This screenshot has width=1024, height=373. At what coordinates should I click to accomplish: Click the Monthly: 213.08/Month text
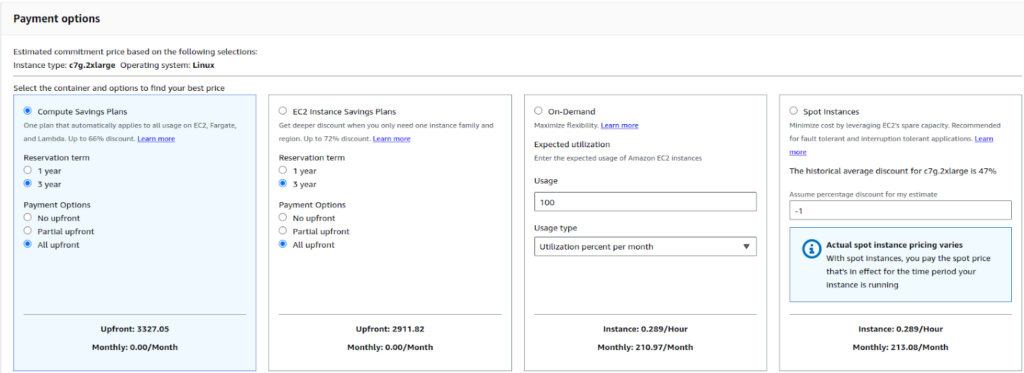(901, 347)
